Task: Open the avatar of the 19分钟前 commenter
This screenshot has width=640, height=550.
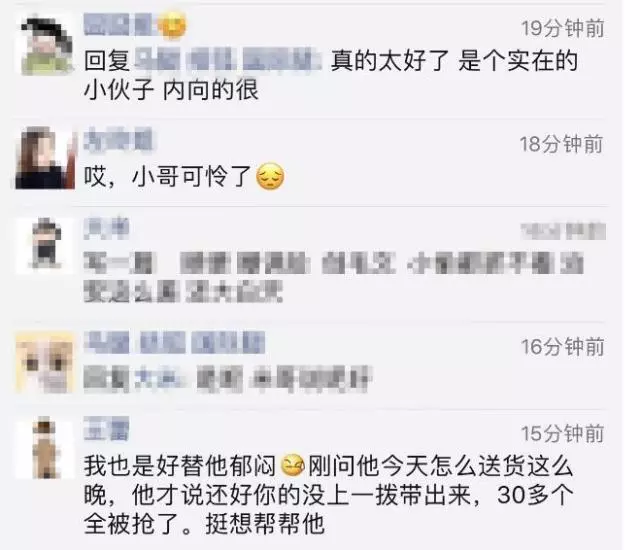Action: pyautogui.click(x=46, y=44)
